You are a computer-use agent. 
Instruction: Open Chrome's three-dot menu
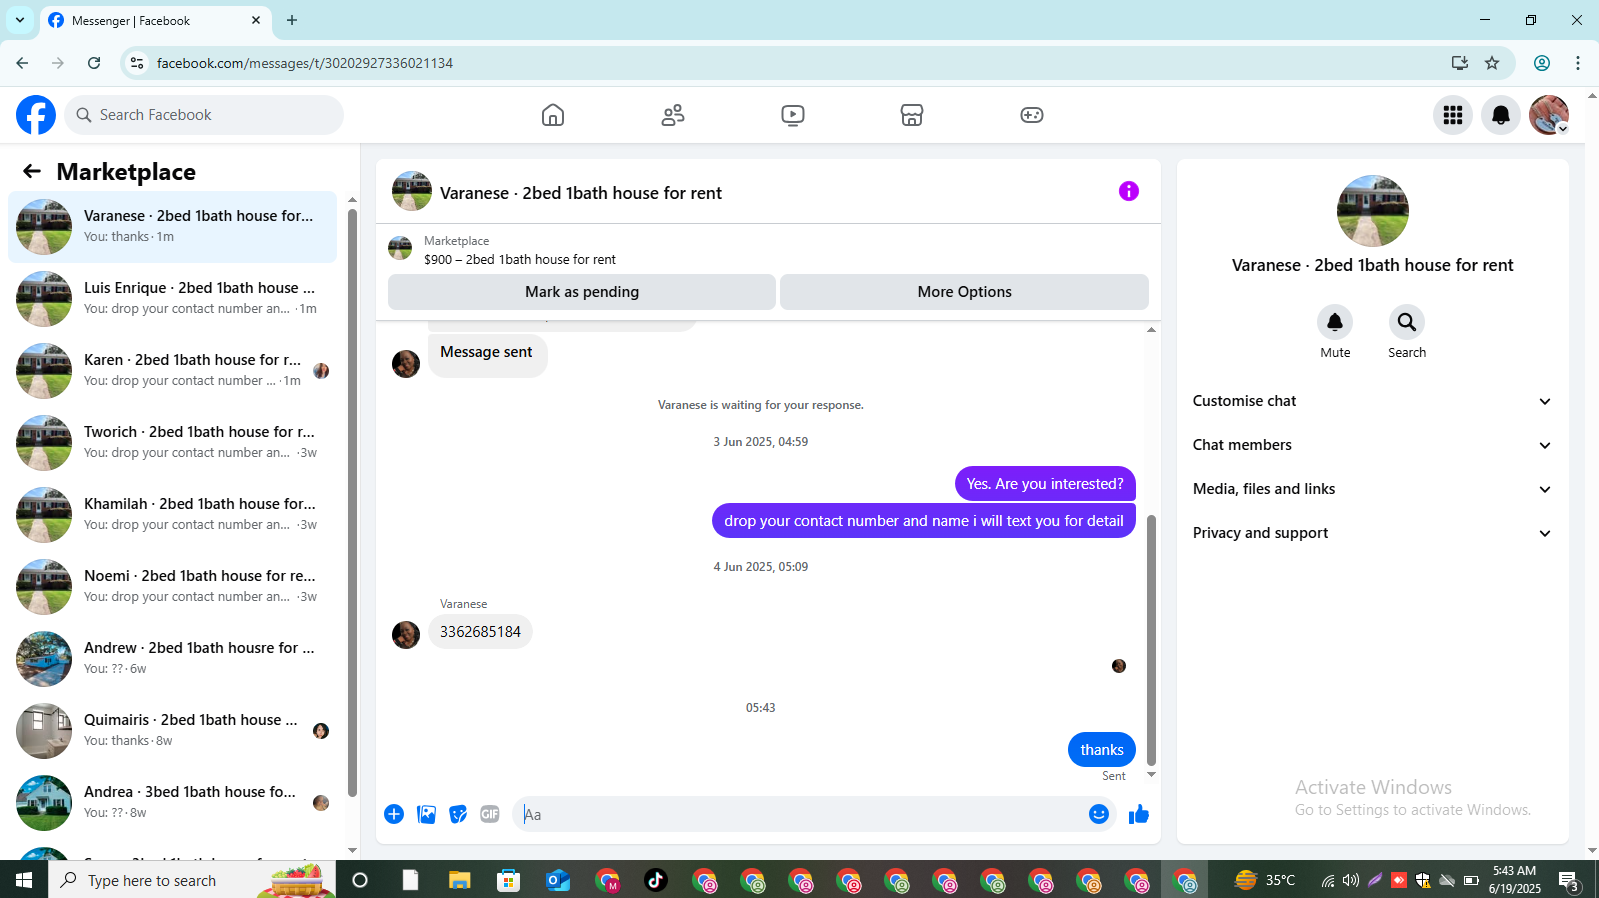1578,63
